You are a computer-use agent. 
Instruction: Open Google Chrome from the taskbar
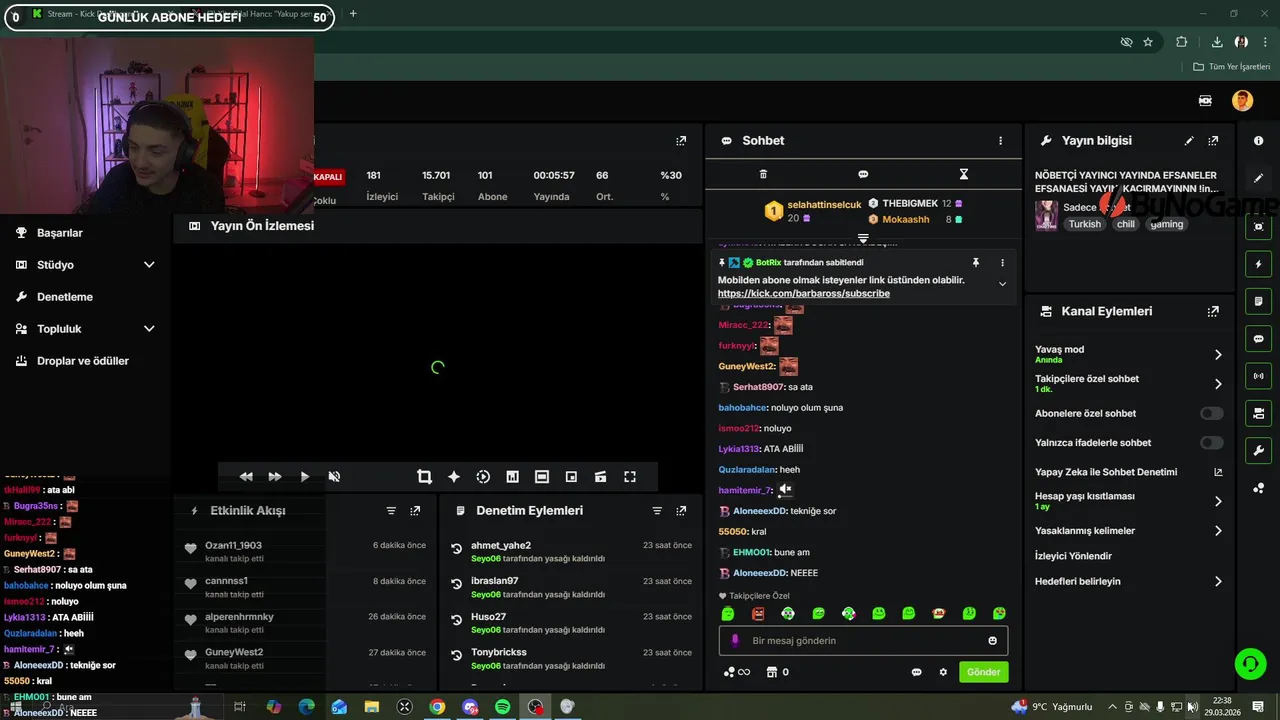(437, 707)
